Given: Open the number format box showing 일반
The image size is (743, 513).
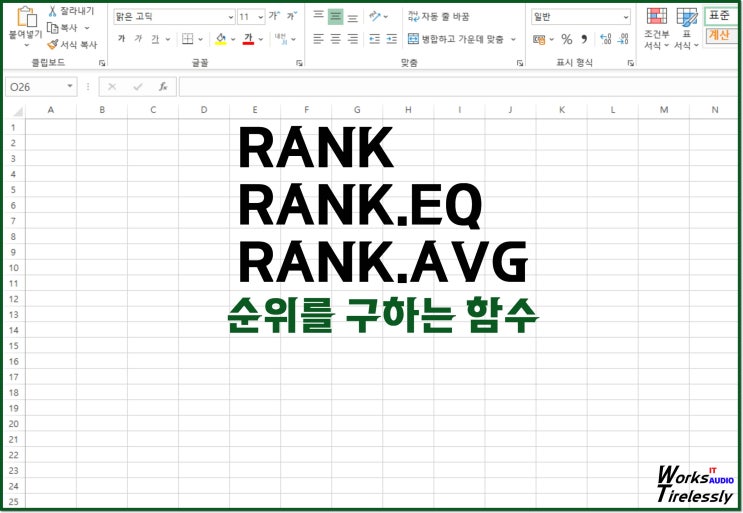Looking at the screenshot, I should (x=581, y=17).
